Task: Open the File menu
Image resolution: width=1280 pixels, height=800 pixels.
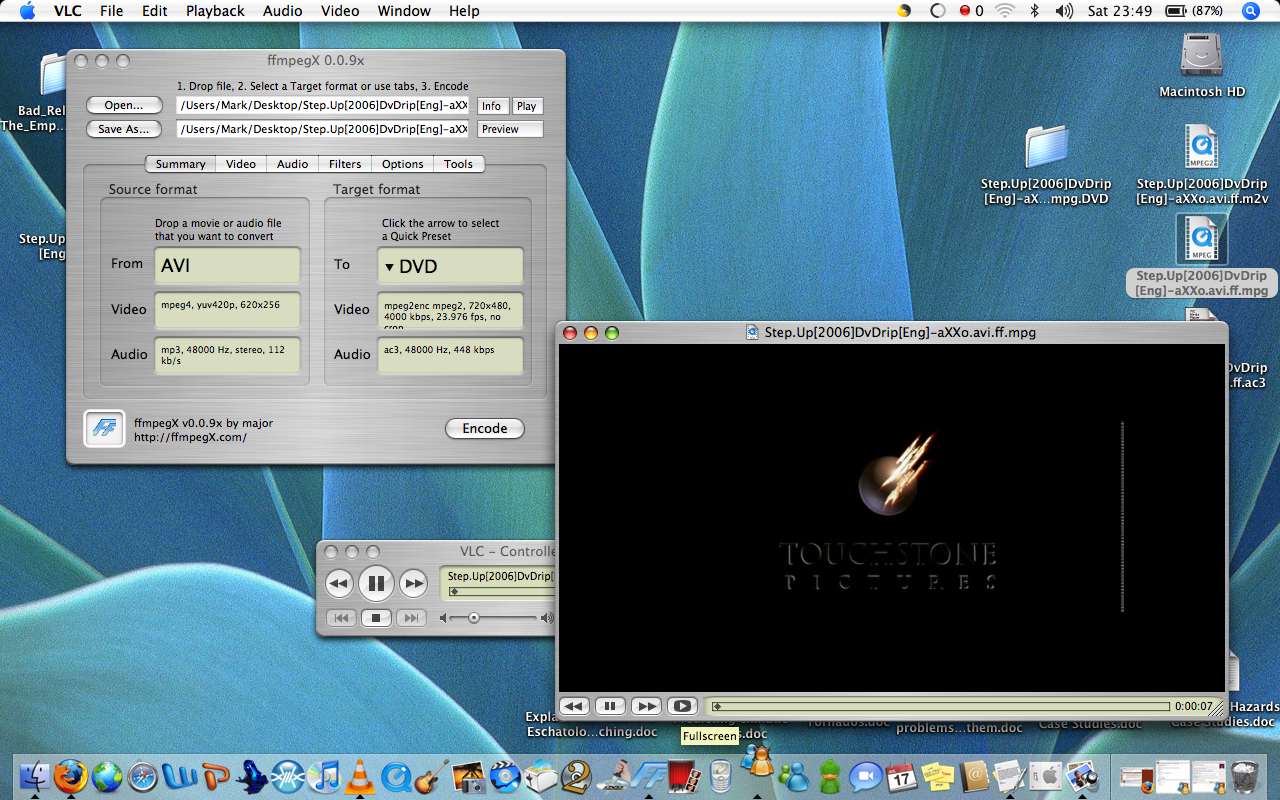Action: [x=112, y=11]
